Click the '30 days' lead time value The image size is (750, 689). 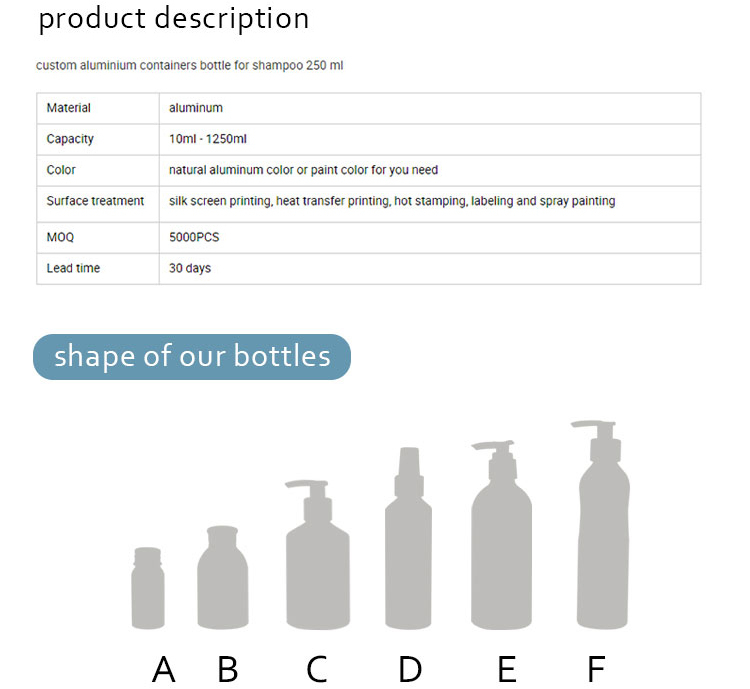click(190, 268)
